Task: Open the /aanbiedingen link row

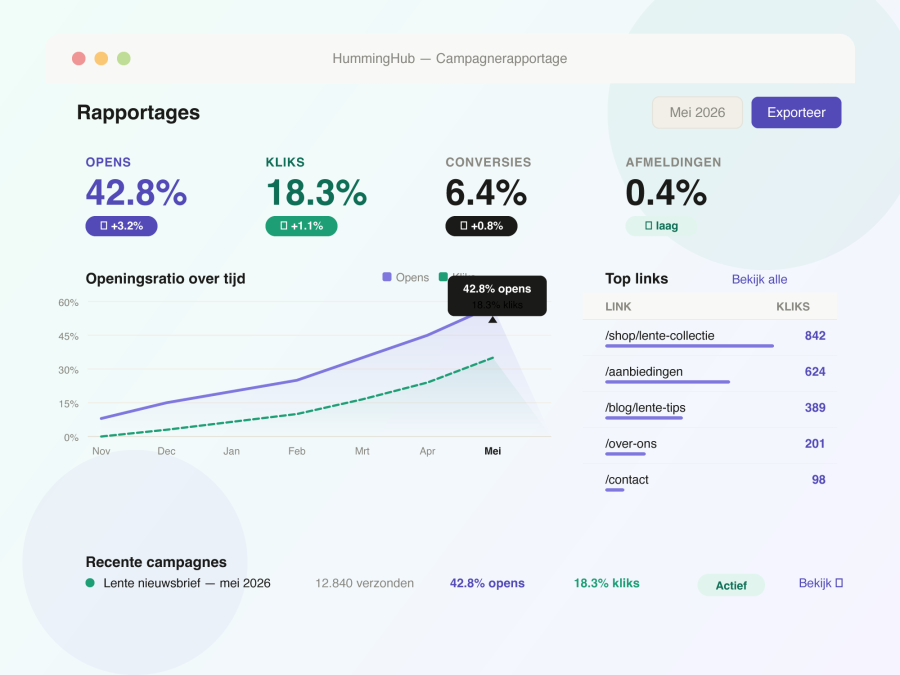Action: (709, 374)
